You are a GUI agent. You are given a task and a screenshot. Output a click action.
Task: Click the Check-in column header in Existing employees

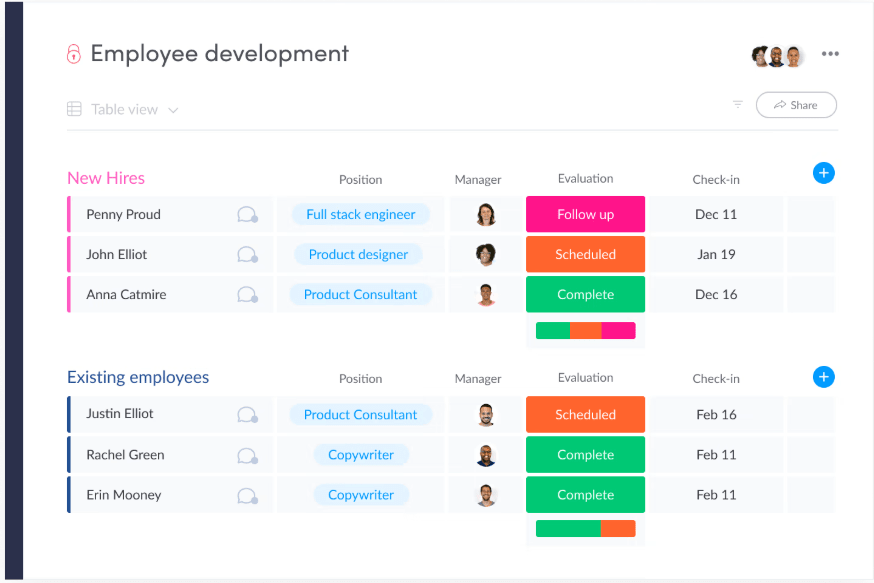(x=716, y=379)
